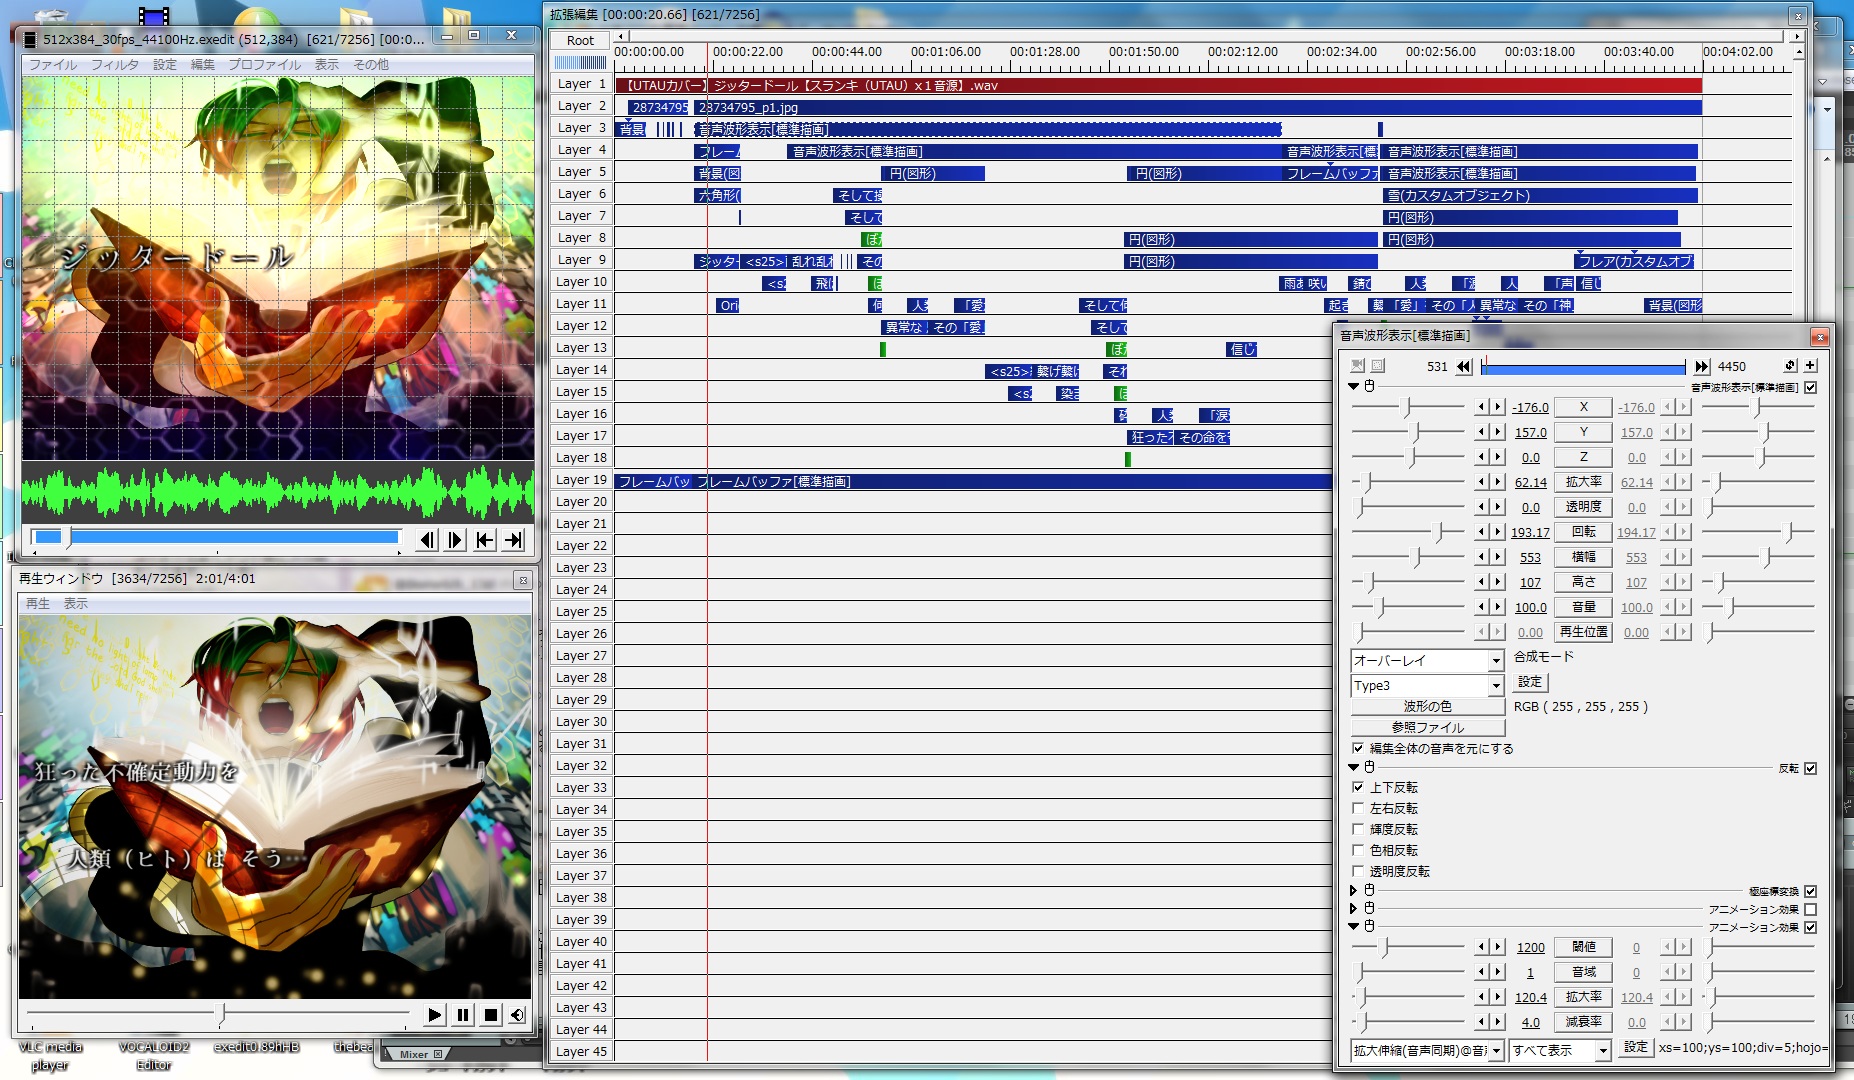This screenshot has width=1854, height=1080.
Task: Click playback window seek slider
Action: coord(217,1014)
